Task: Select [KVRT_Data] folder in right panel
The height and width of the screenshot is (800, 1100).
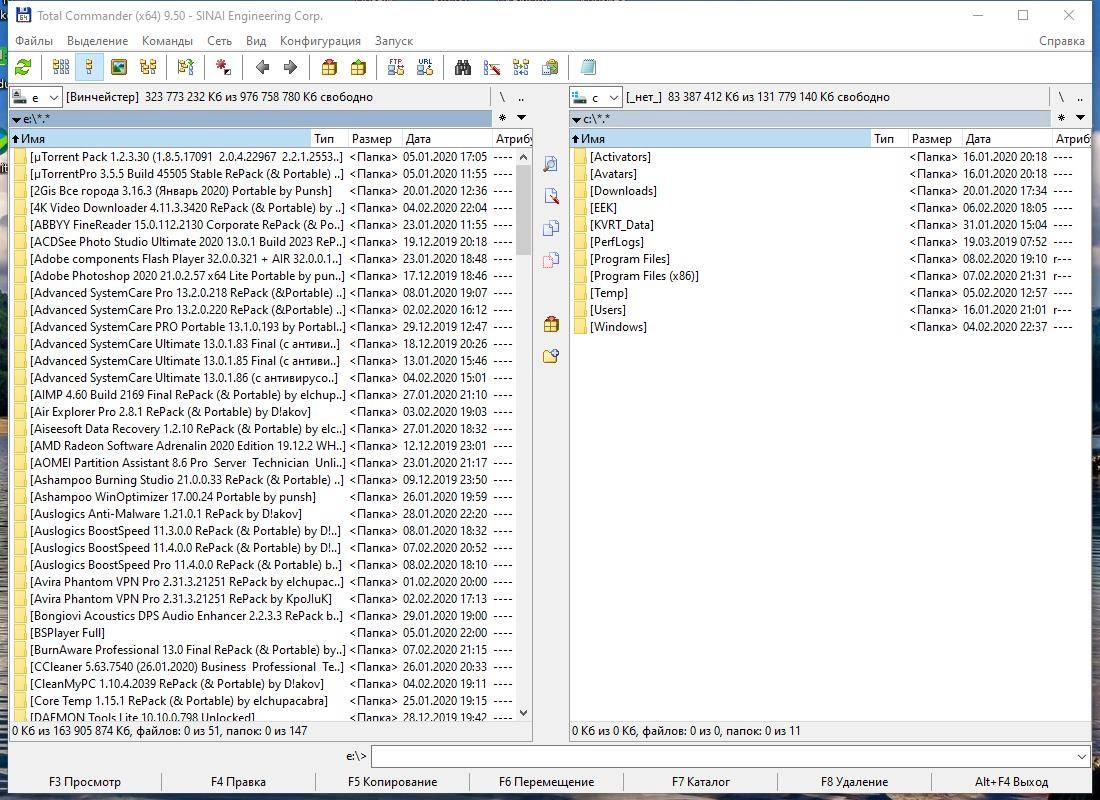Action: coord(622,225)
